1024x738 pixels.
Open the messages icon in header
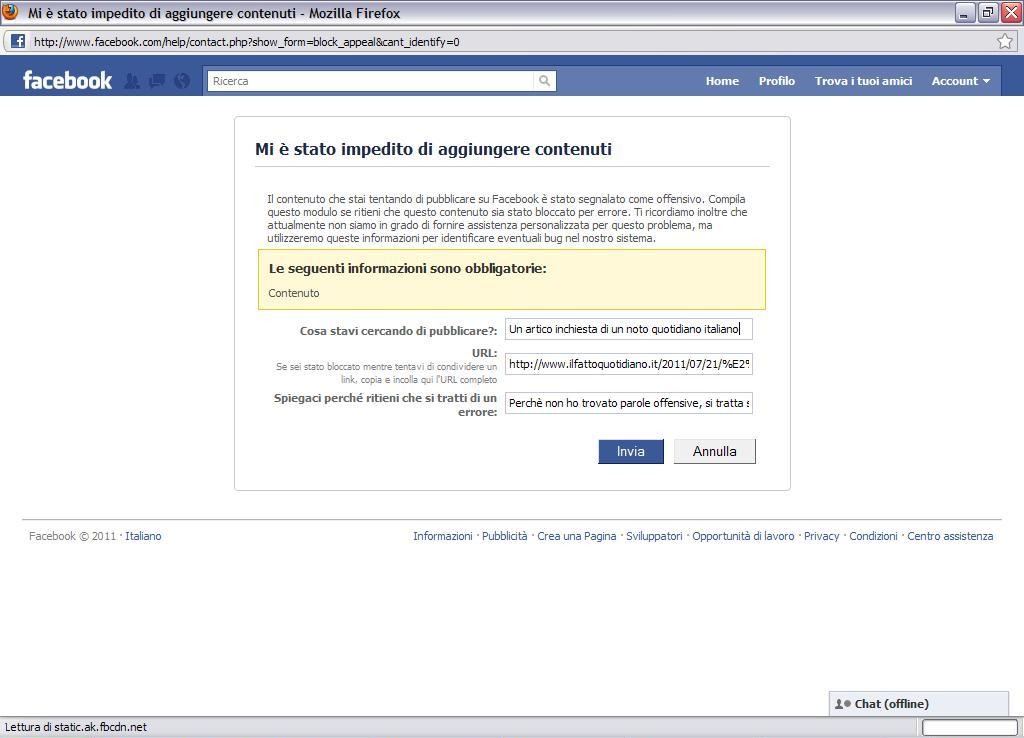click(x=157, y=81)
